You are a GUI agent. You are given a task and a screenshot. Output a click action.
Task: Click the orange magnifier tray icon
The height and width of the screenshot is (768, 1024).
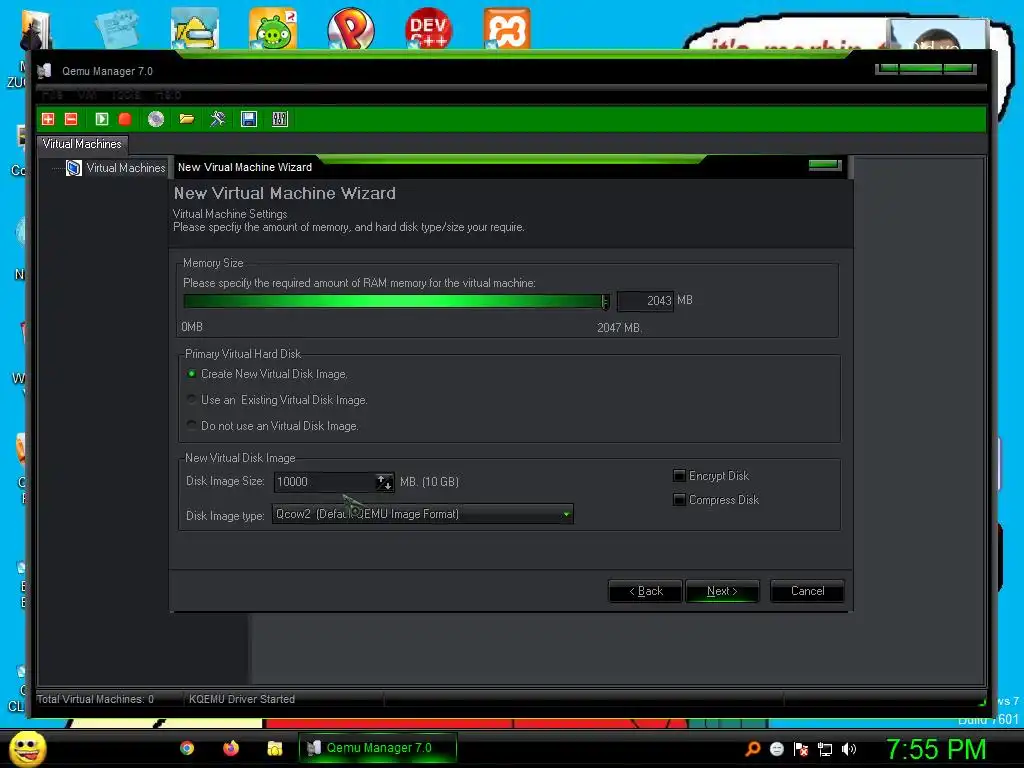click(752, 749)
